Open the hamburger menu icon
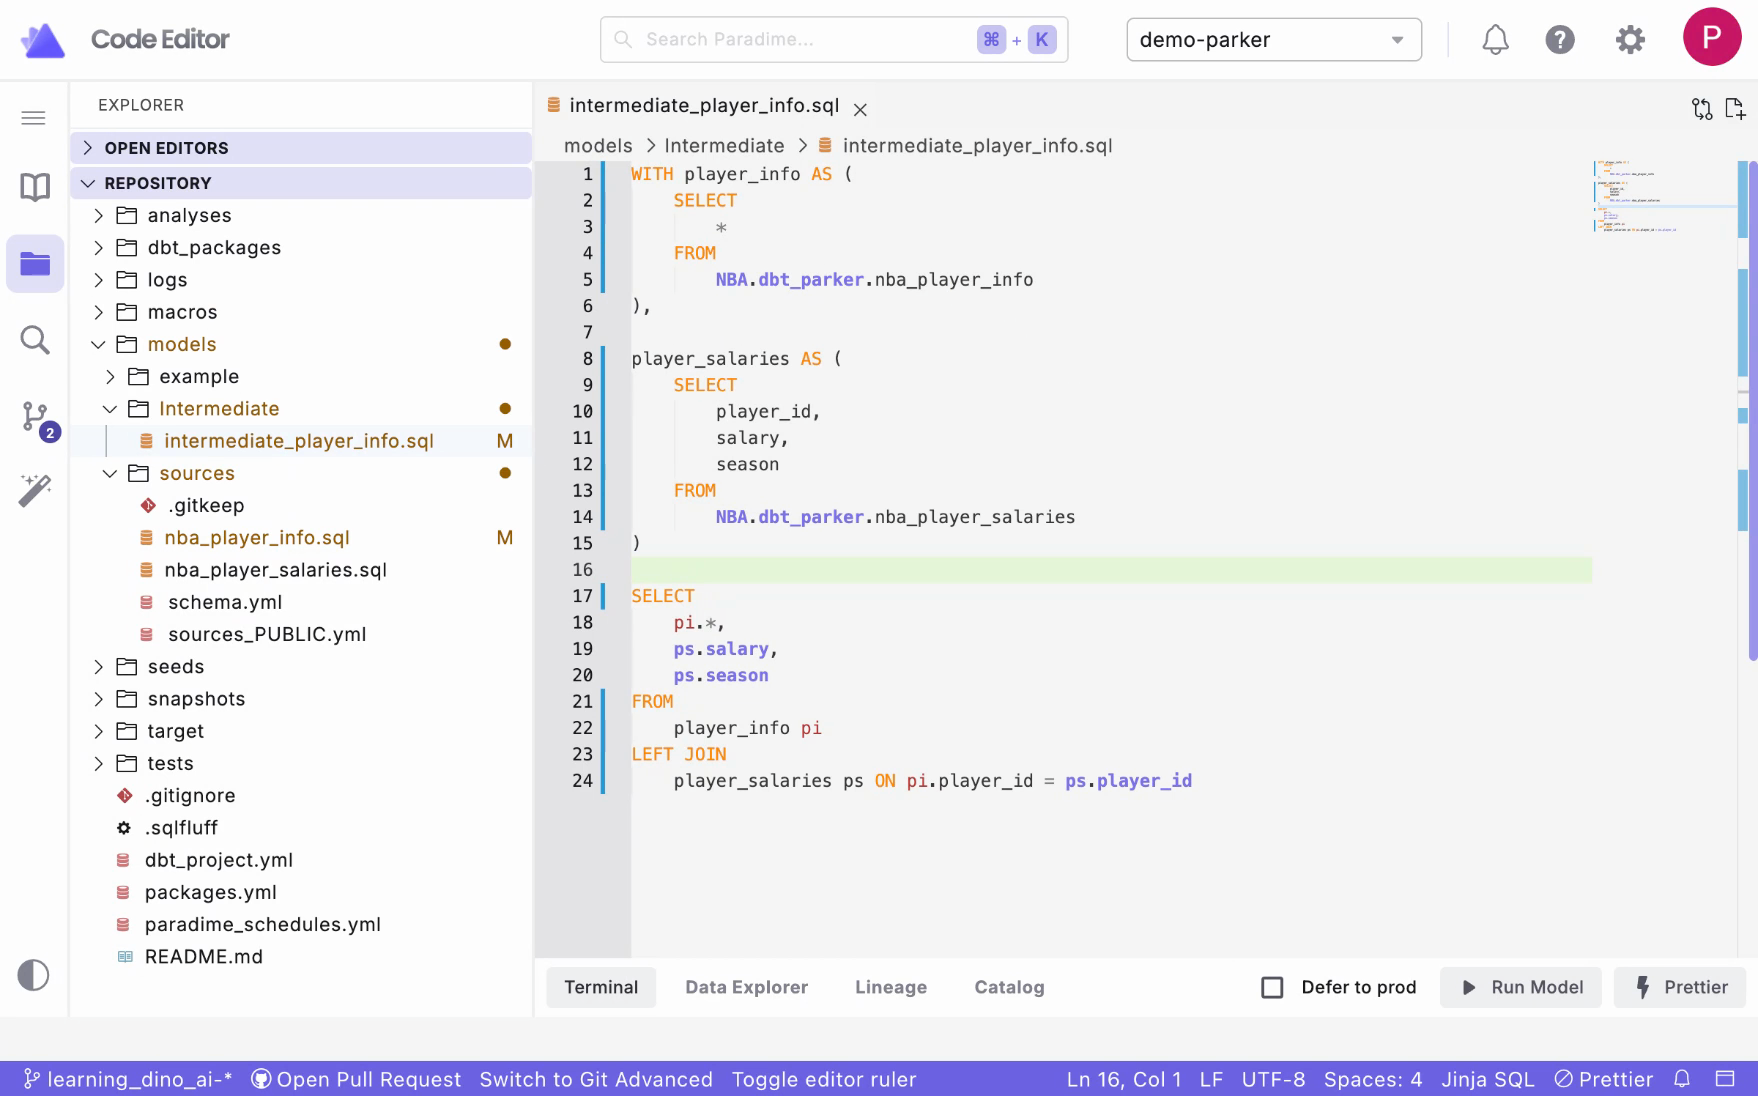Image resolution: width=1758 pixels, height=1096 pixels. (x=33, y=118)
